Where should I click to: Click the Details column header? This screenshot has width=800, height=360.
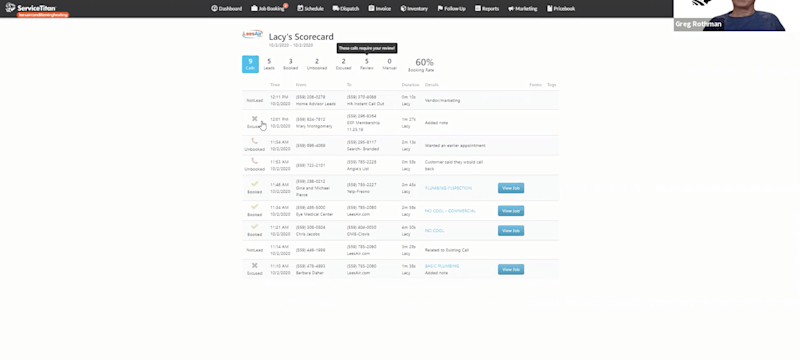tap(432, 85)
